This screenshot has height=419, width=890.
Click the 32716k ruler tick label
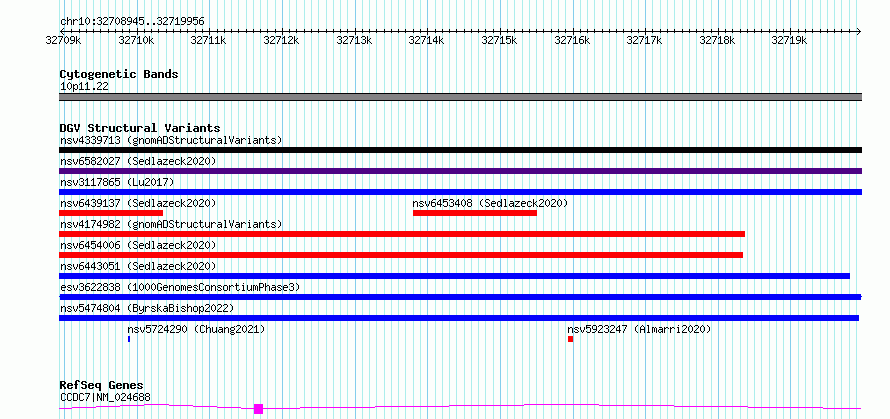pos(572,40)
